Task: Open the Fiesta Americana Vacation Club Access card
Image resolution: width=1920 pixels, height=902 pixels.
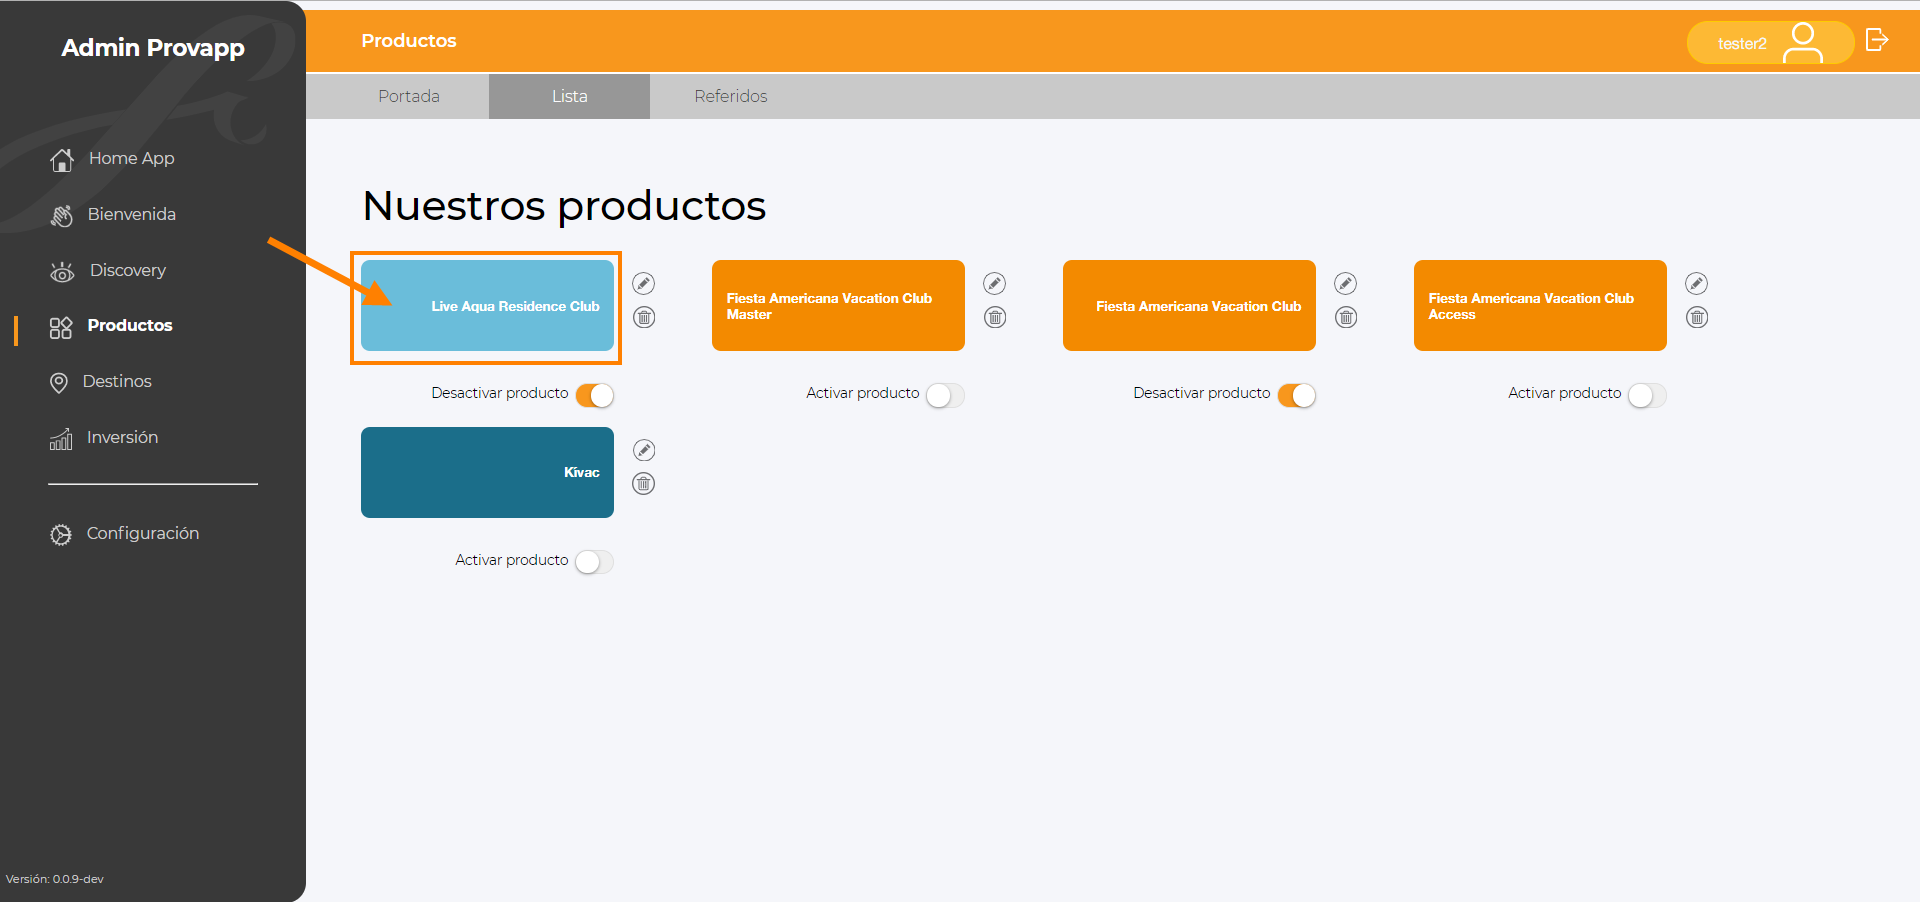Action: 1540,305
